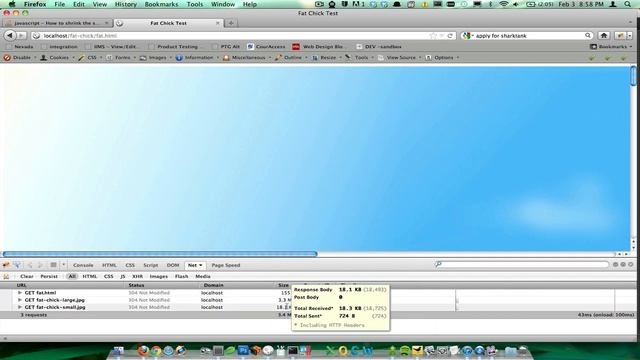640x360 pixels.
Task: Open the Bookmarks menu in menu bar
Action: point(162,4)
